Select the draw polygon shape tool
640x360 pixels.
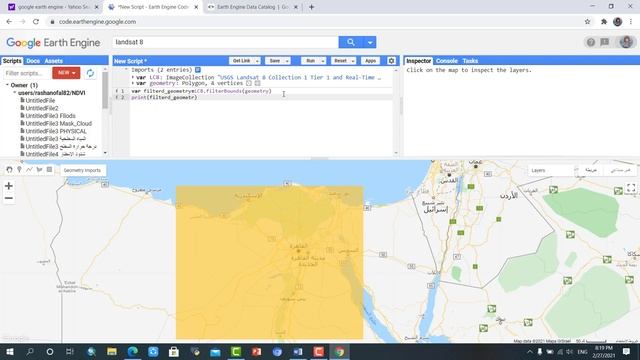tap(39, 169)
